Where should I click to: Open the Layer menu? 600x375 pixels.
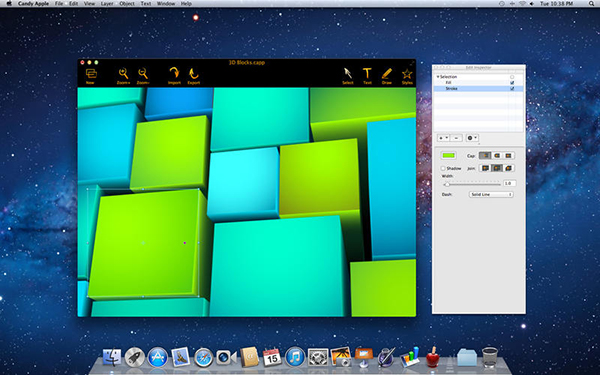[107, 3]
